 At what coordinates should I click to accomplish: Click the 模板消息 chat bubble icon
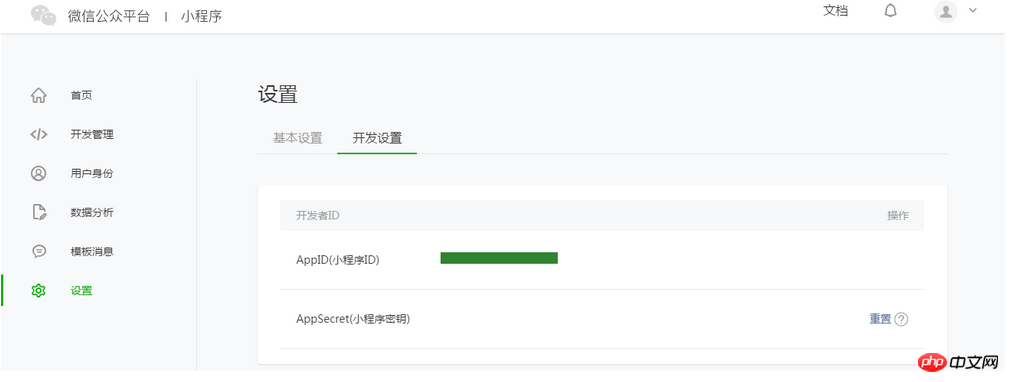[39, 251]
